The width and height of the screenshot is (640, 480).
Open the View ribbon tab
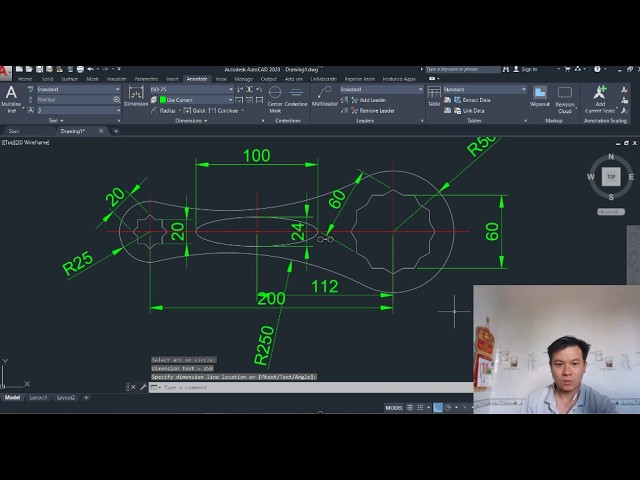[221, 79]
